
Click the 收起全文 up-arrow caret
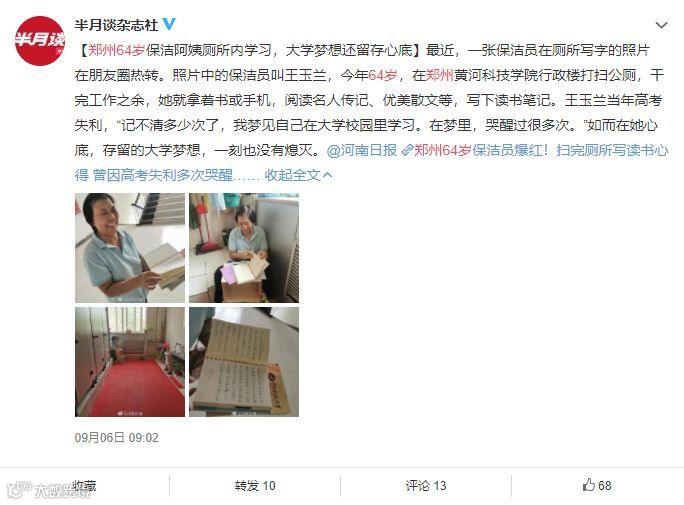[x=328, y=175]
